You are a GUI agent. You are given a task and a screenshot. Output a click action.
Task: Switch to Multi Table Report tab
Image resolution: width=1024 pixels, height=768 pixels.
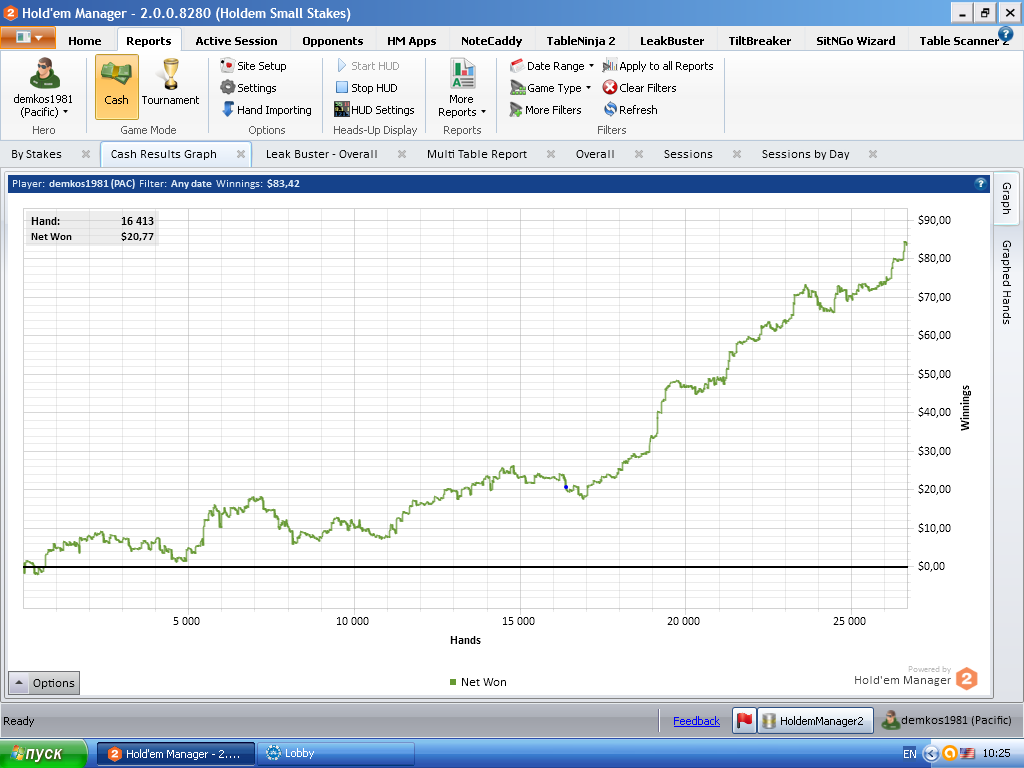(477, 154)
